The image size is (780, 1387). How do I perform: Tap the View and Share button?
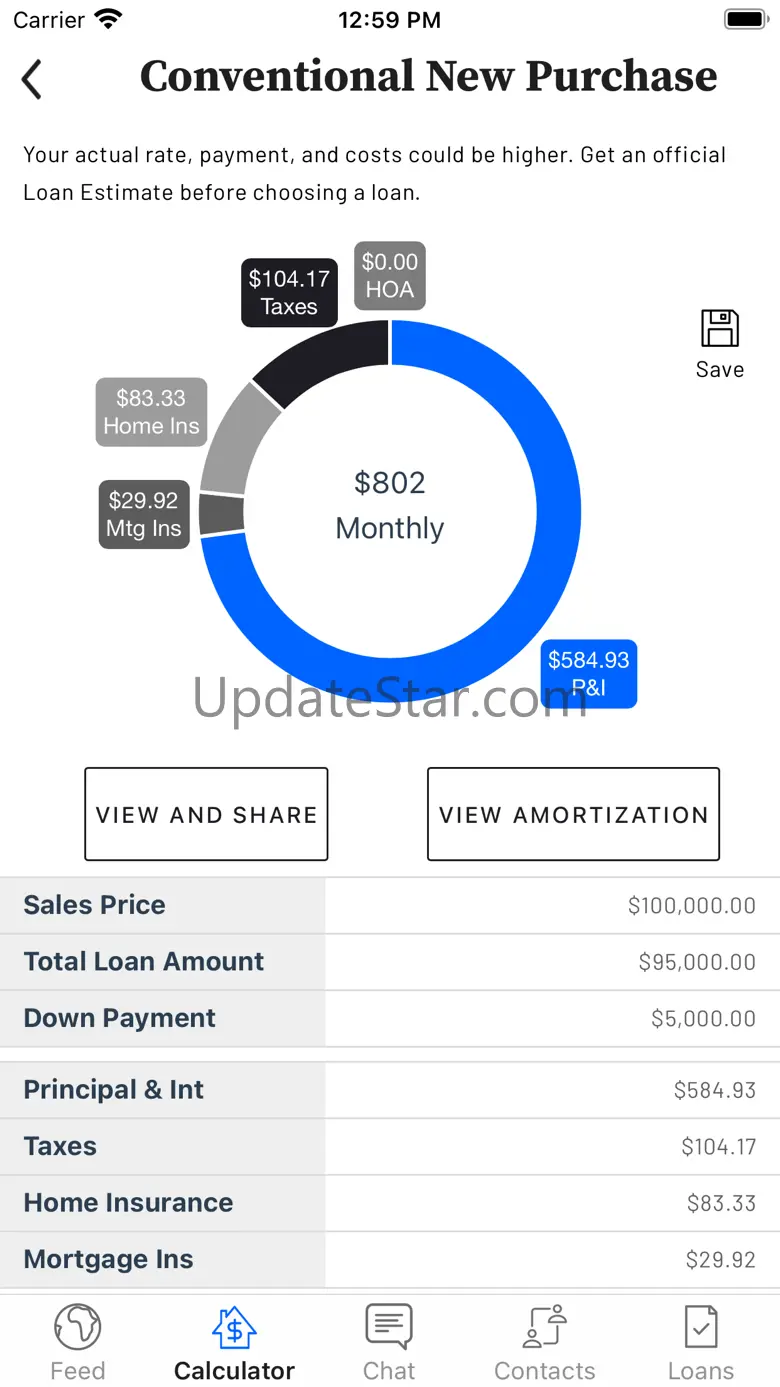click(x=206, y=814)
